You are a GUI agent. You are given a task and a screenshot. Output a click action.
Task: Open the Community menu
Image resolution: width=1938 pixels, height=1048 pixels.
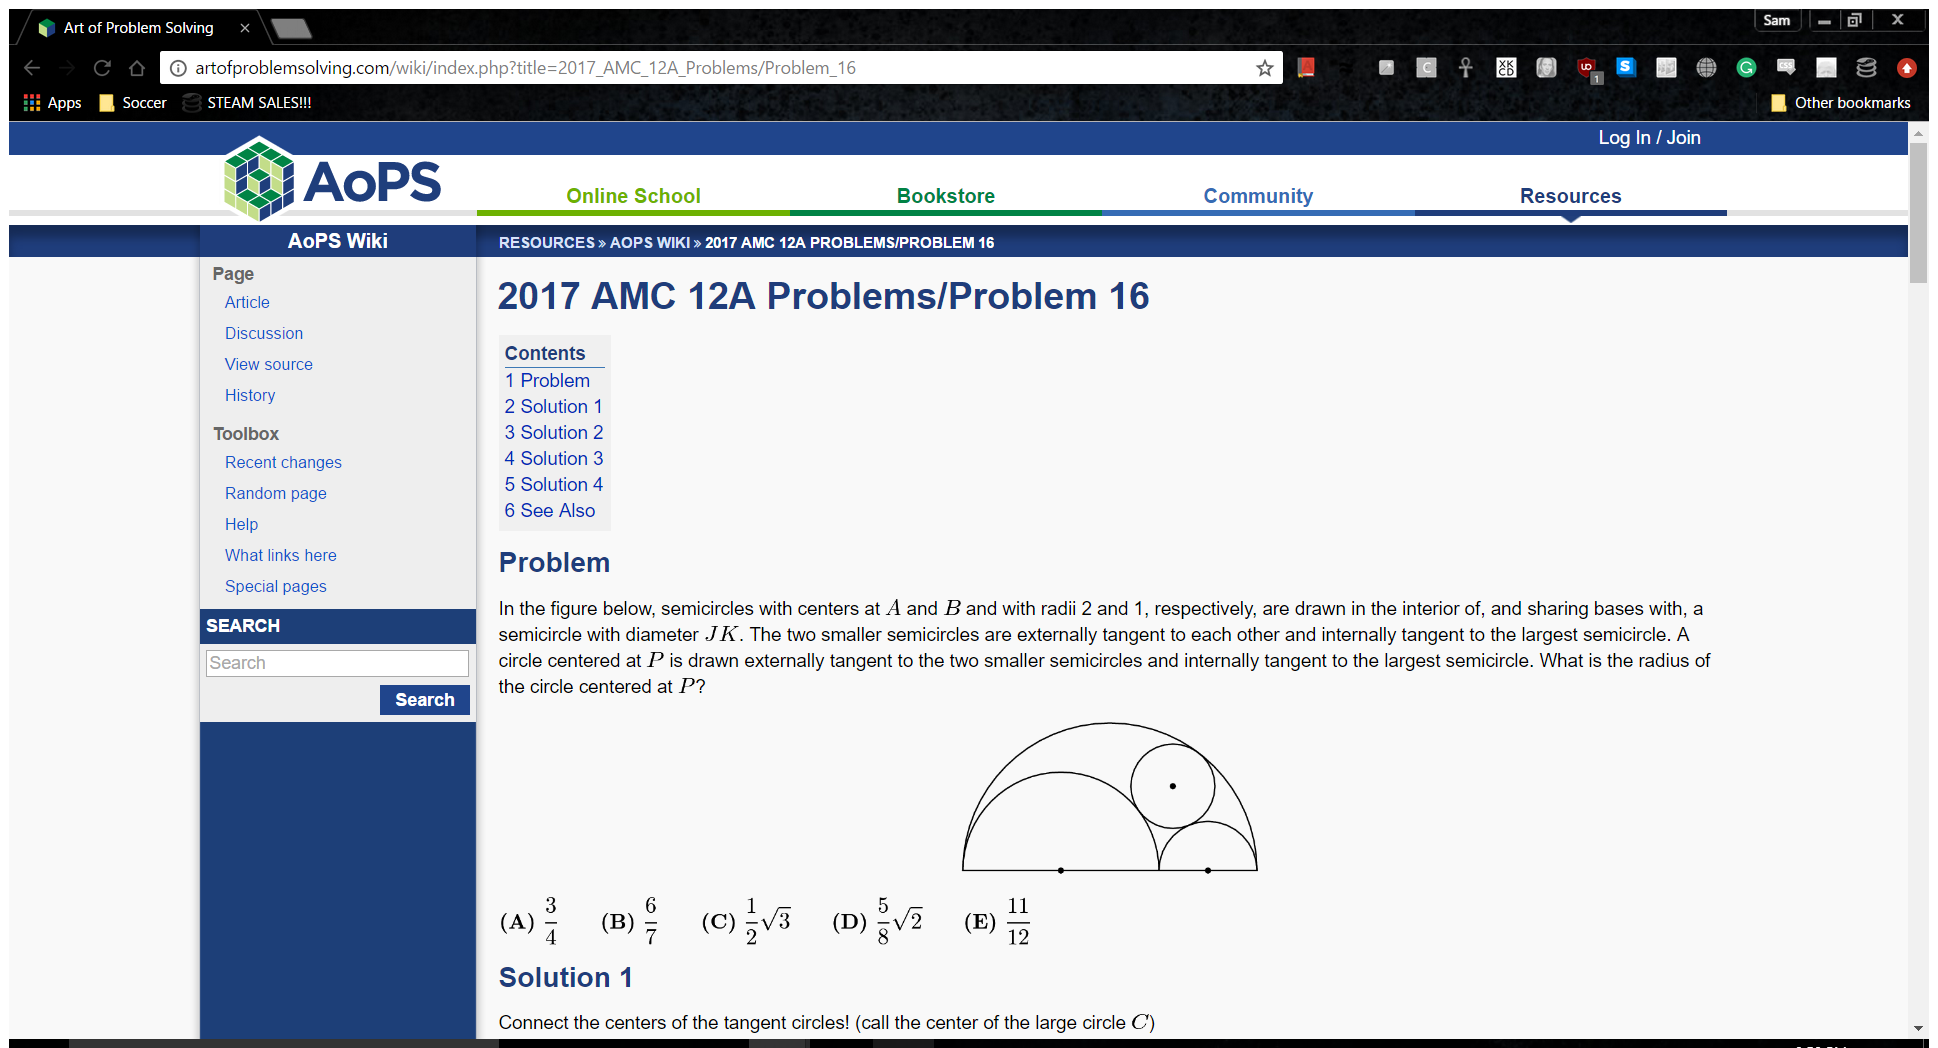click(1258, 196)
